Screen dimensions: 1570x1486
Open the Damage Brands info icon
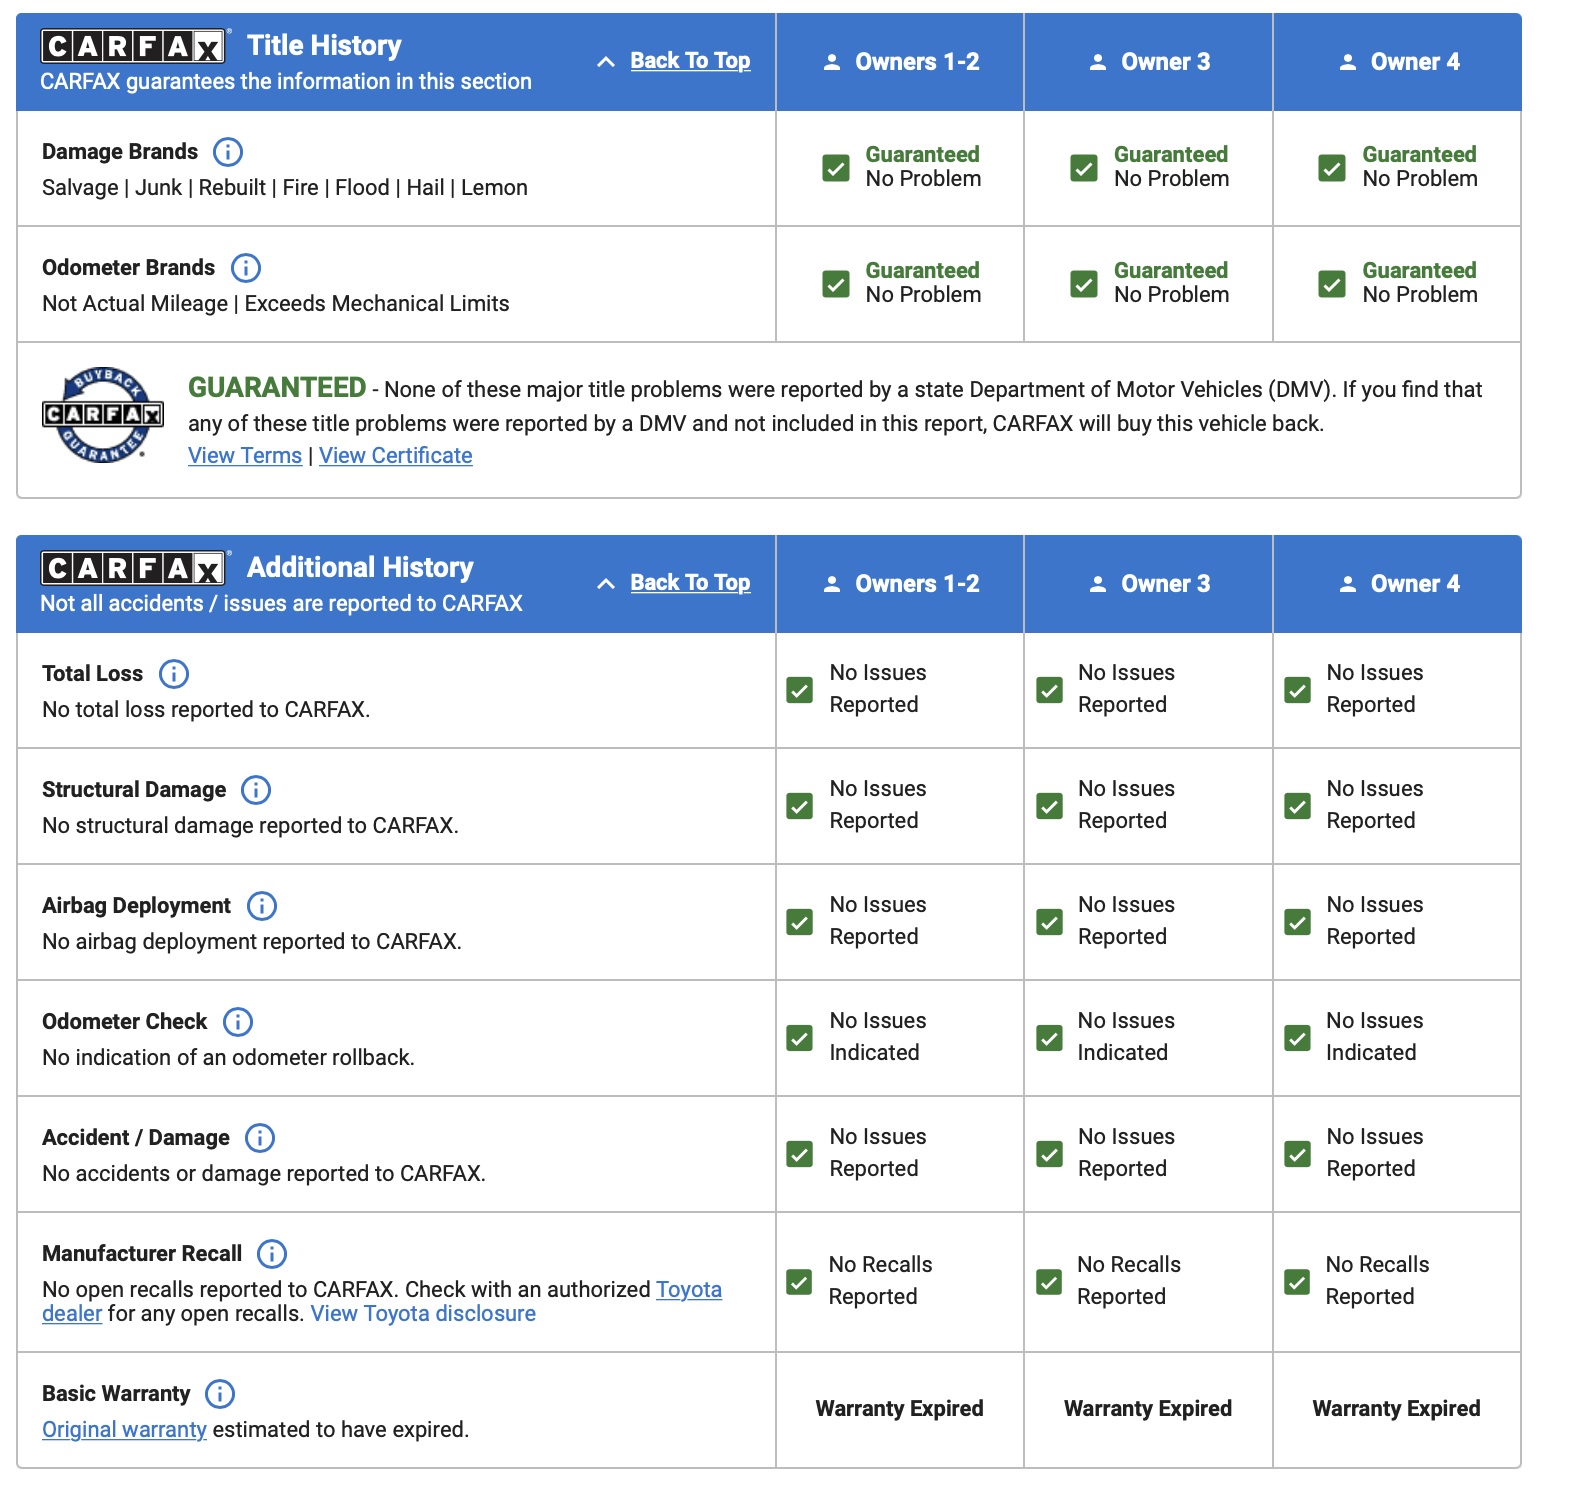tap(228, 152)
